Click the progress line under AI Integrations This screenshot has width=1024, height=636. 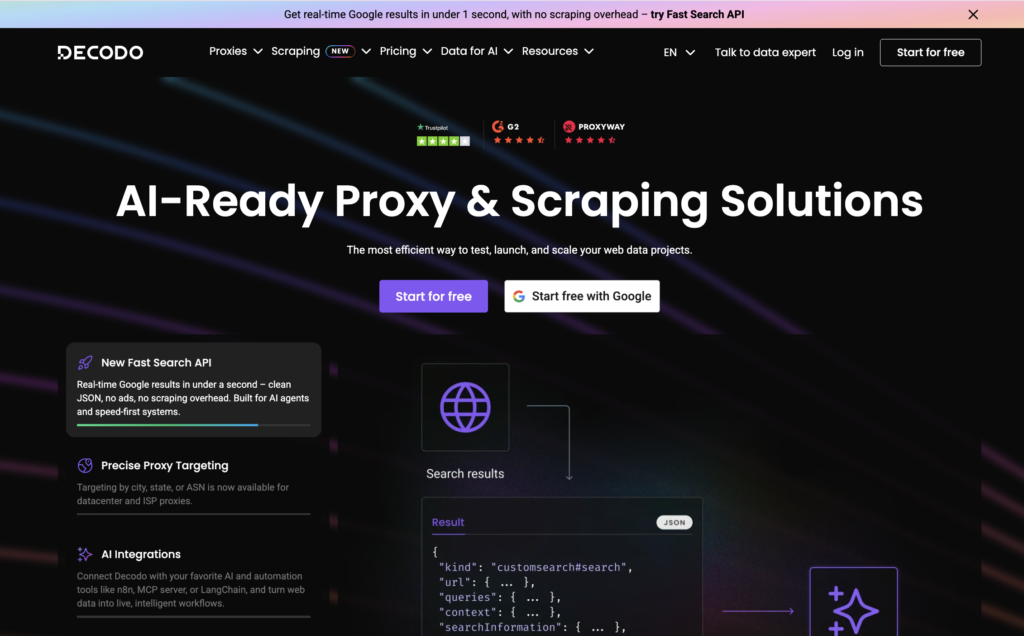(193, 616)
